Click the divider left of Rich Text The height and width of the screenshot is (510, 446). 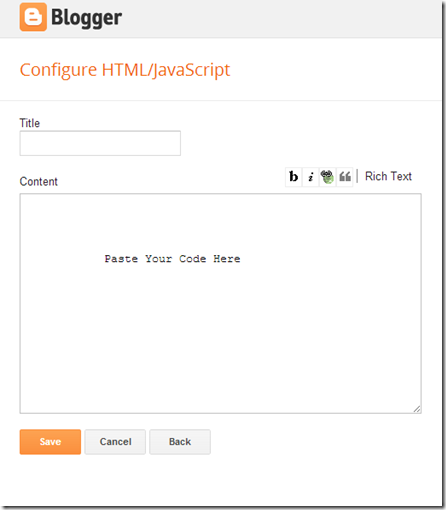click(x=357, y=176)
